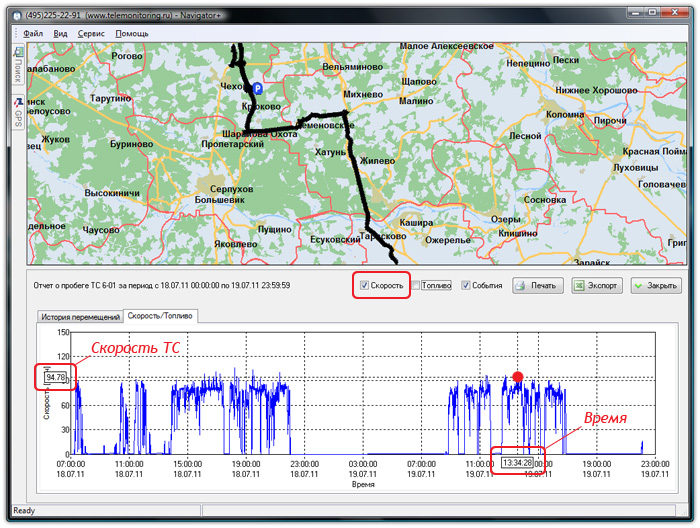Viewport: 700px width, 528px height.
Task: Toggle the События checkbox
Action: 466,286
